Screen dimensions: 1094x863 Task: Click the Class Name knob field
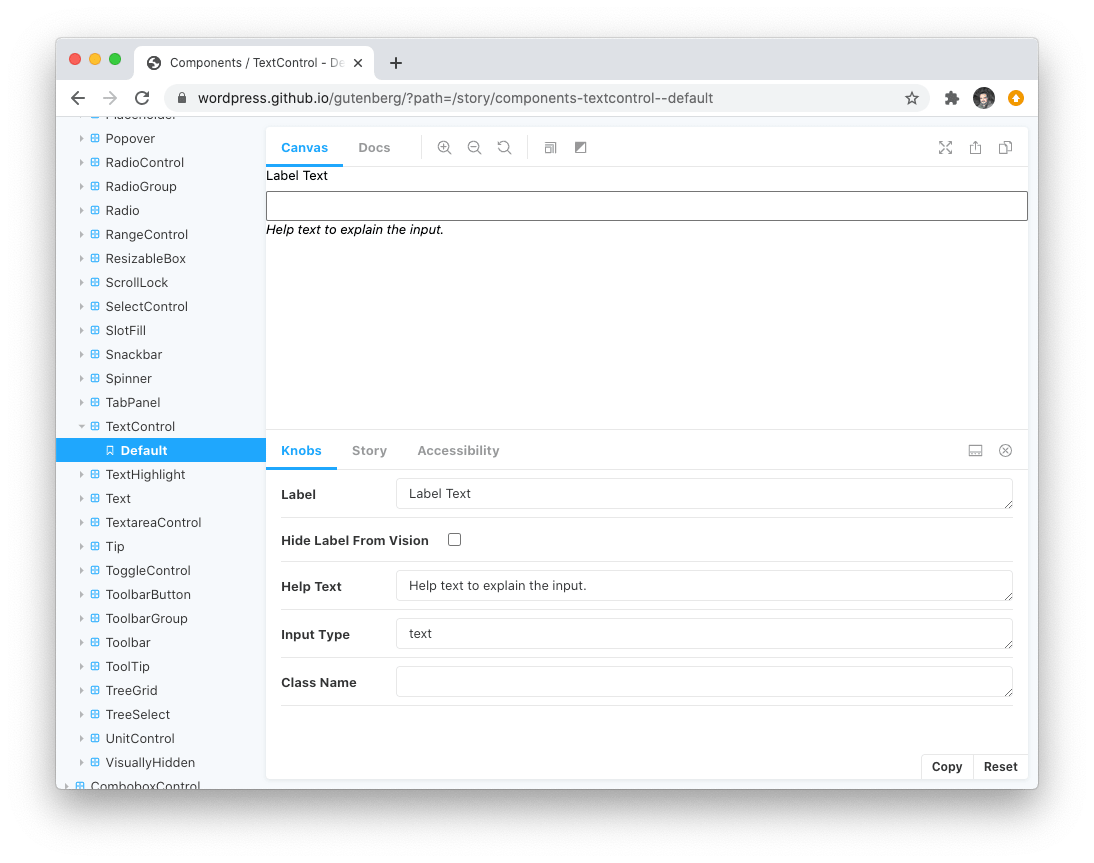click(x=704, y=682)
